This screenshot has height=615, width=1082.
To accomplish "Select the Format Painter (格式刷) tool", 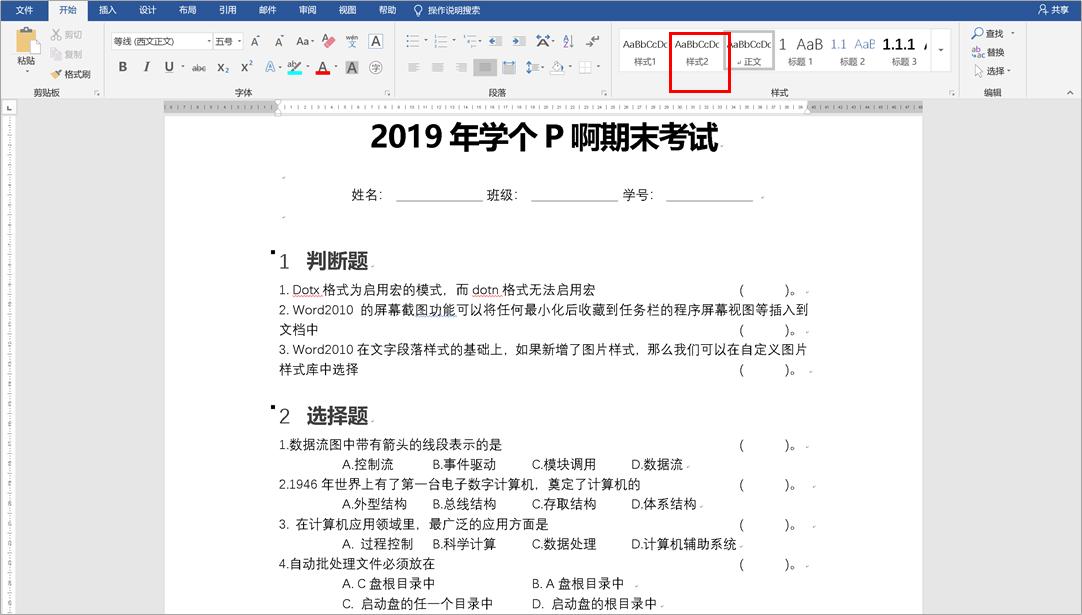I will coord(65,73).
